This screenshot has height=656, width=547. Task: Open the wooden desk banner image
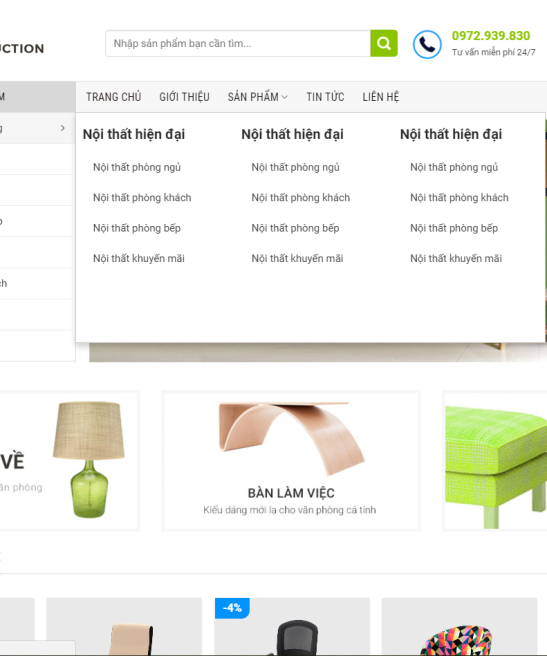tap(292, 438)
